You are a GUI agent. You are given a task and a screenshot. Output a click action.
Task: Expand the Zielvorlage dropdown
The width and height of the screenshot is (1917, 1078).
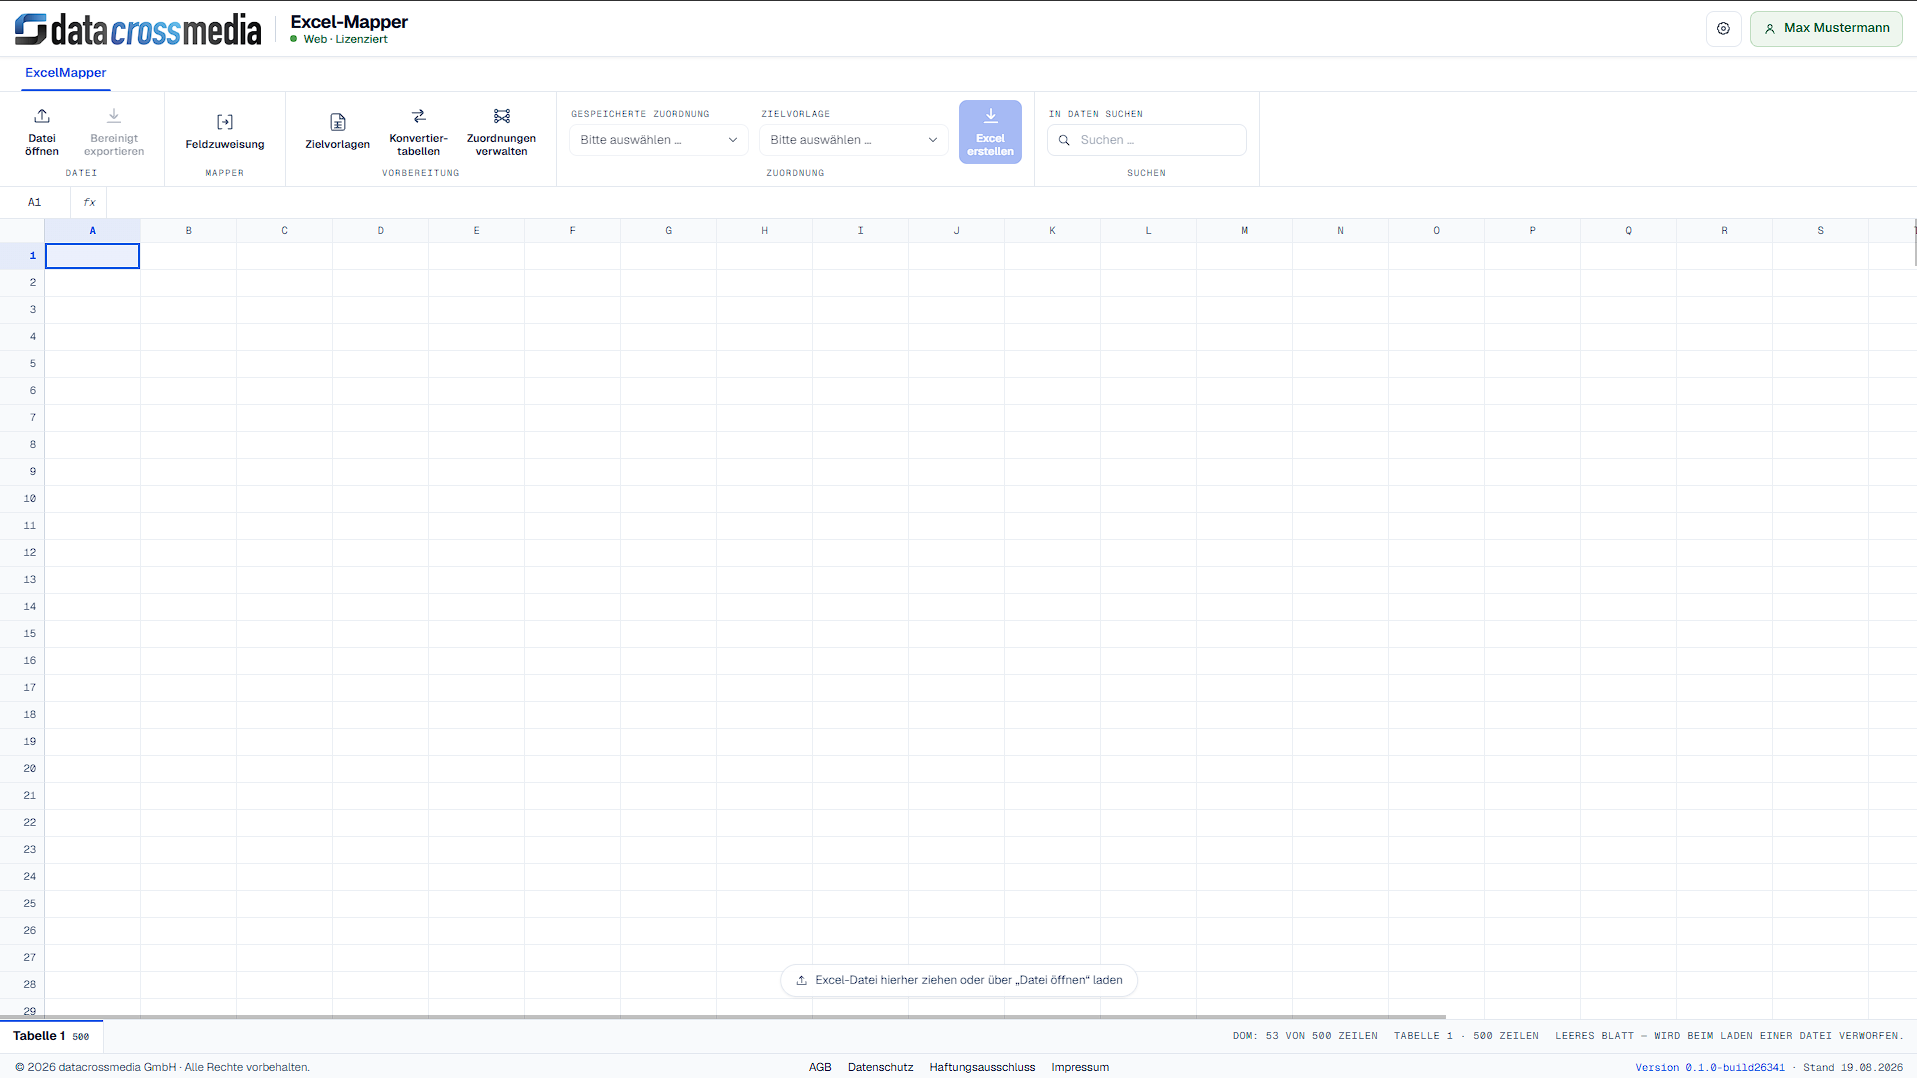click(853, 140)
